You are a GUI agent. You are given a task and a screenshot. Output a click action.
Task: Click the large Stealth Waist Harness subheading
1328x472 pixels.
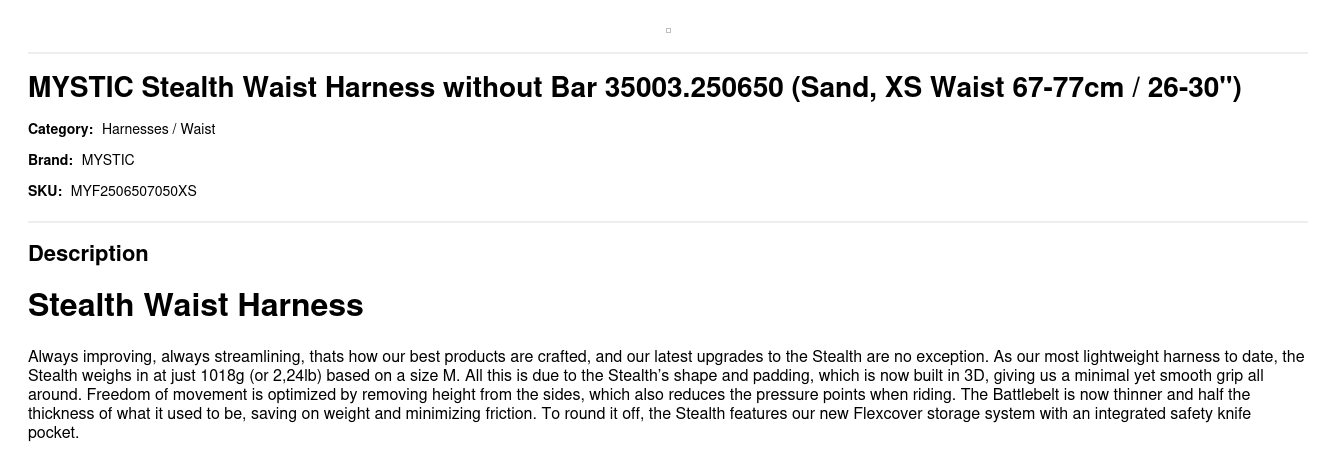tap(195, 305)
